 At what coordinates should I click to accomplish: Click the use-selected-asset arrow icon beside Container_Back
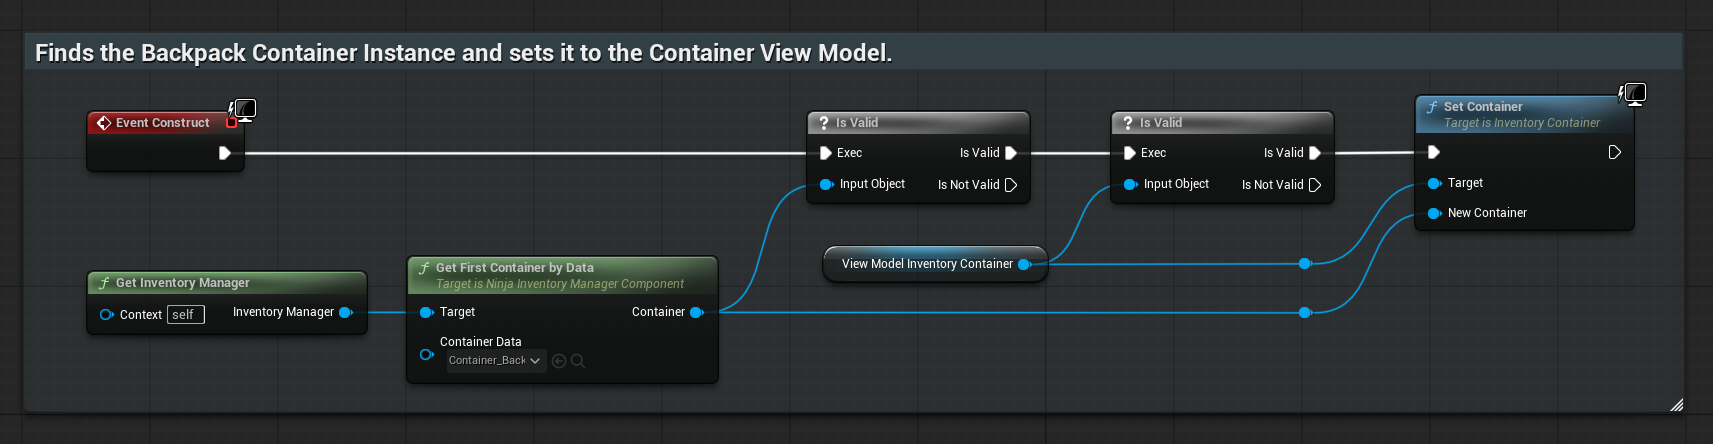(559, 361)
